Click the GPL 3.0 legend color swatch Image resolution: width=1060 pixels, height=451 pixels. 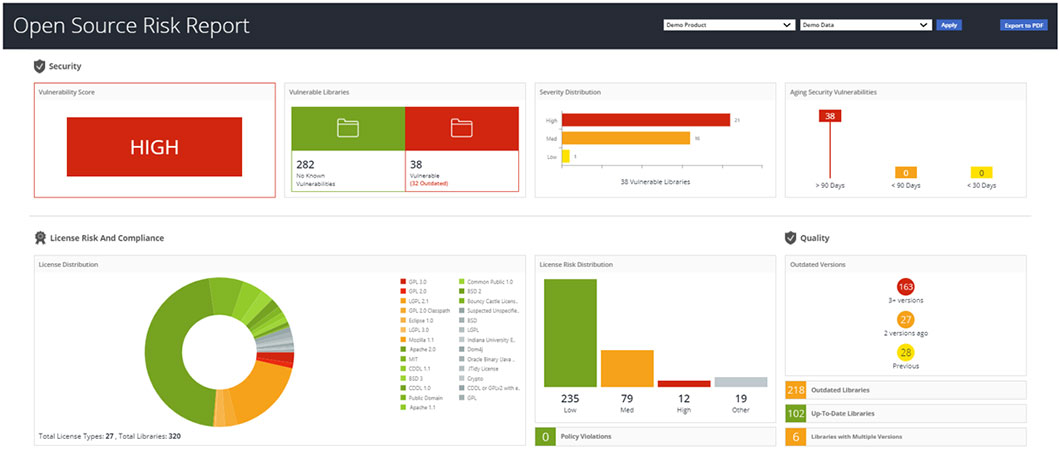[x=401, y=282]
